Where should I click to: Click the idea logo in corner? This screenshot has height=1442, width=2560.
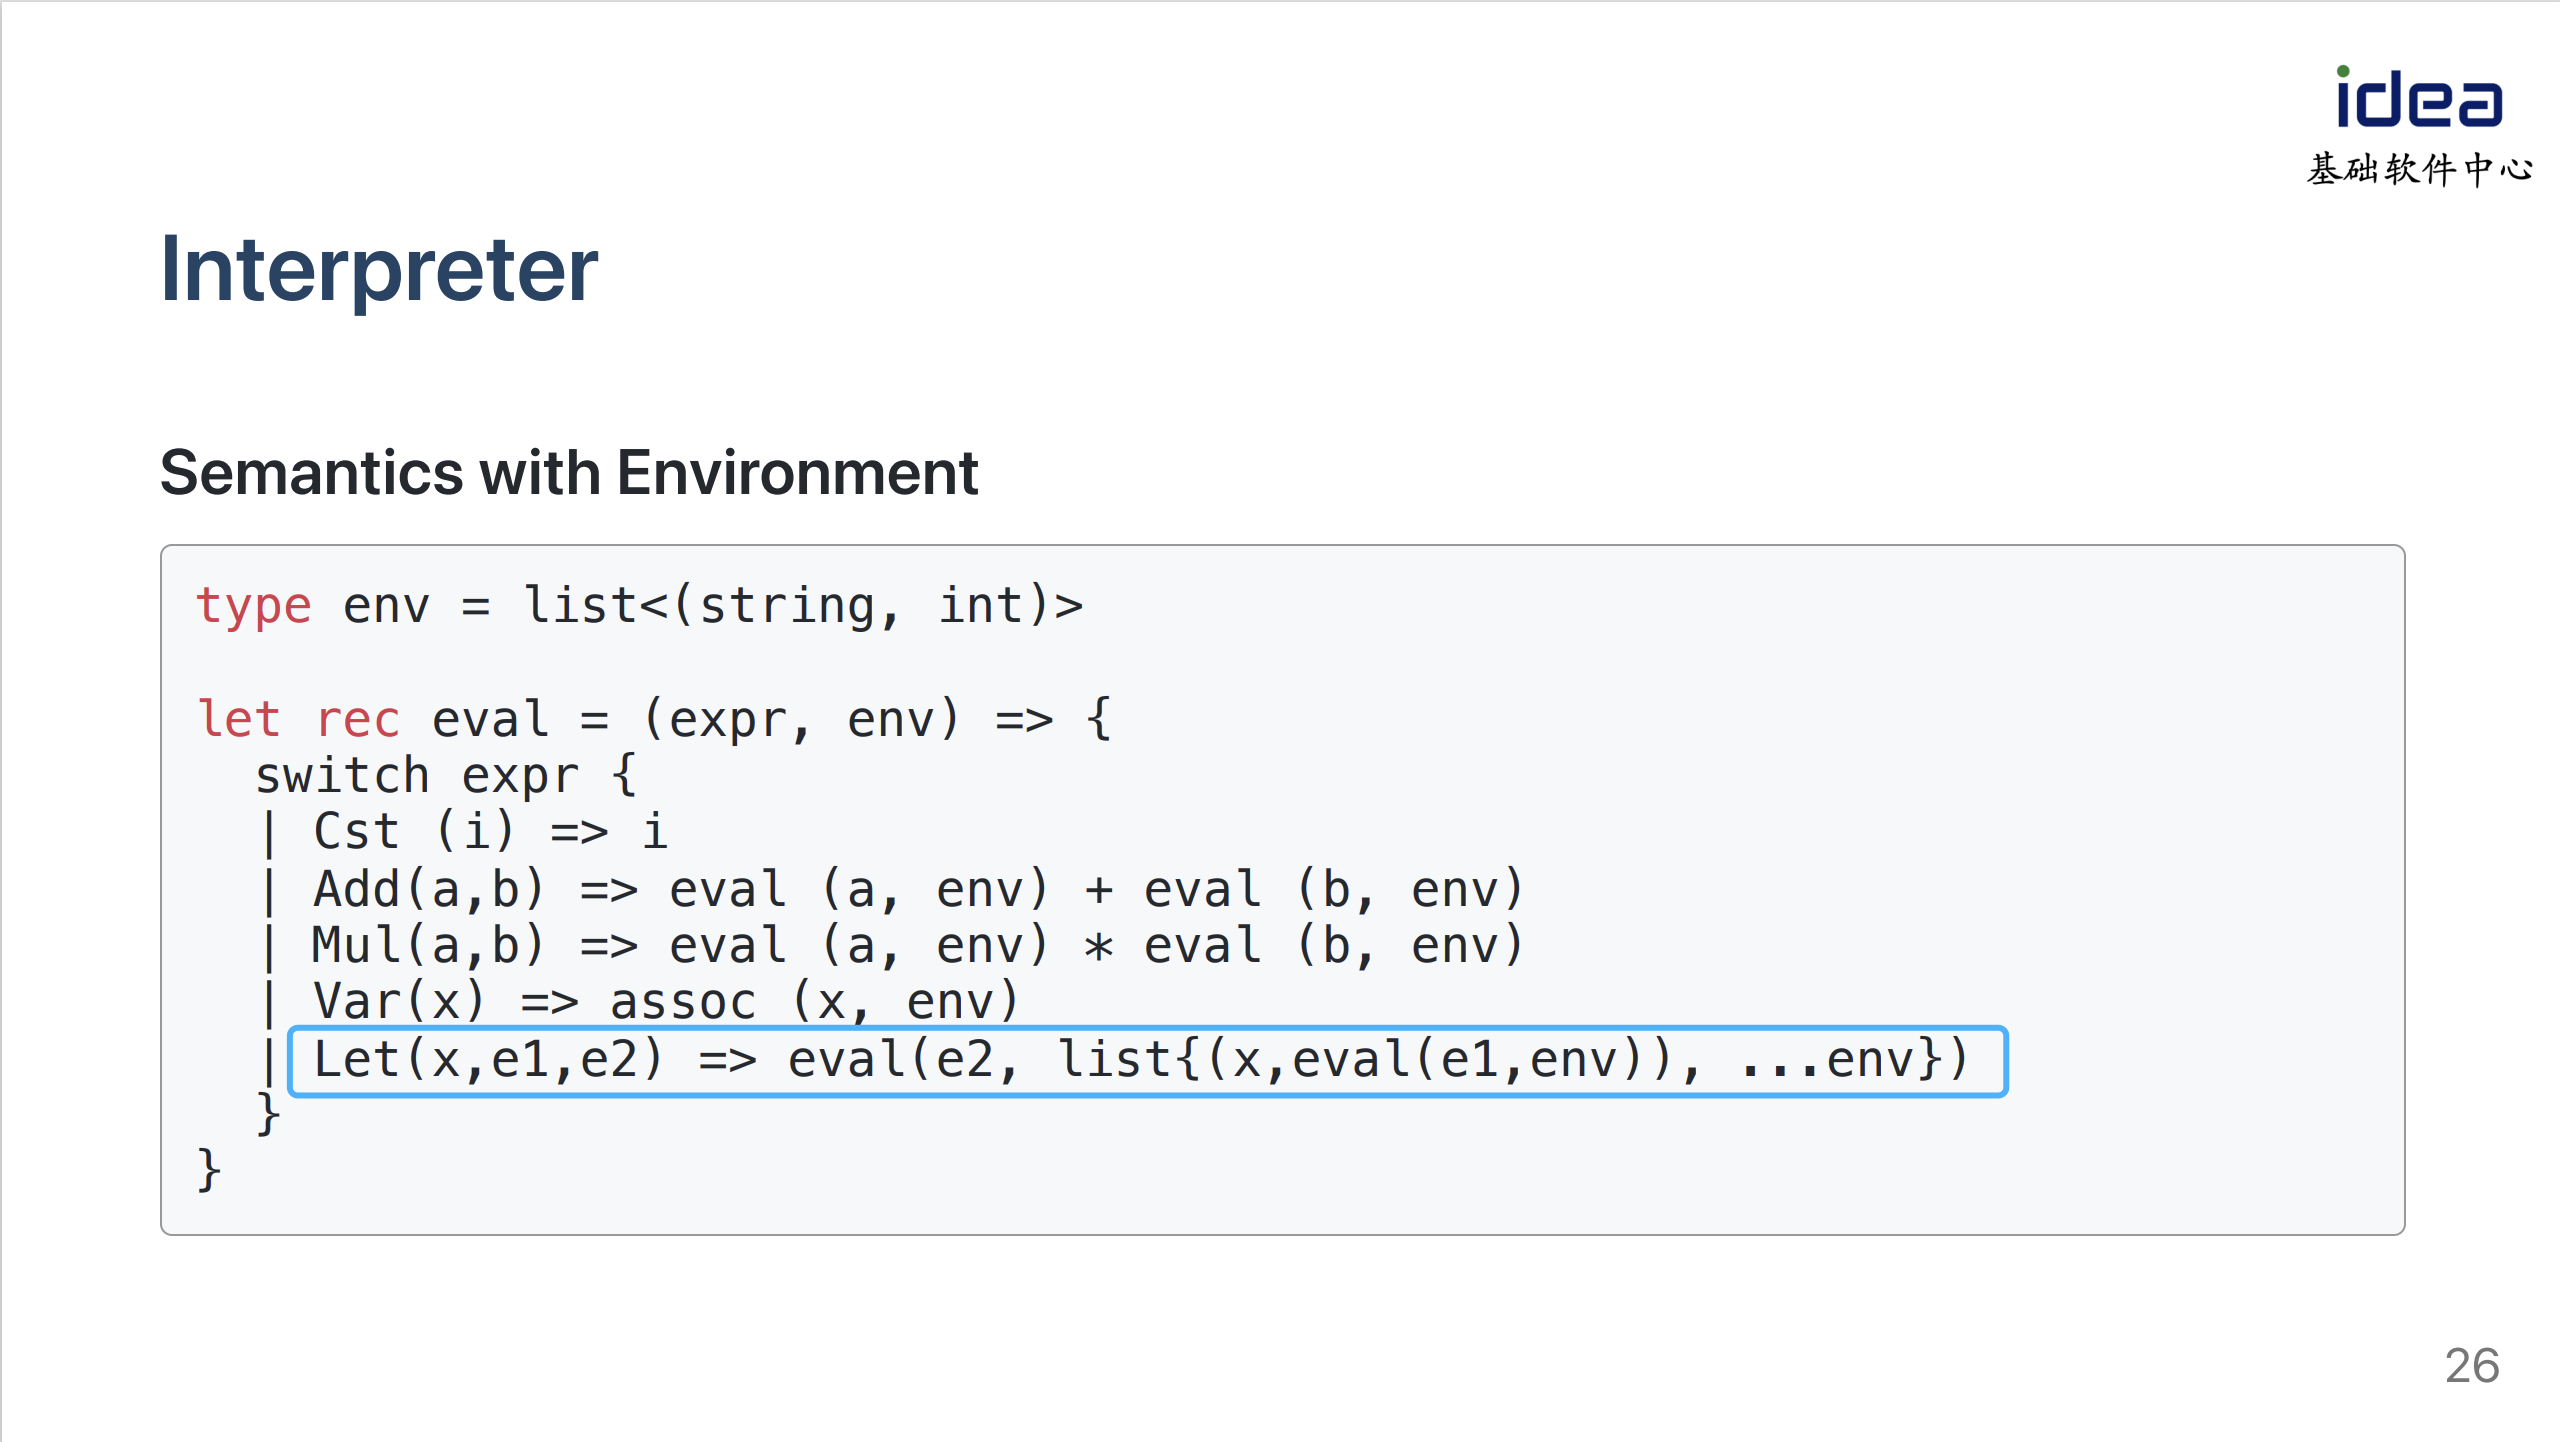(x=2419, y=97)
